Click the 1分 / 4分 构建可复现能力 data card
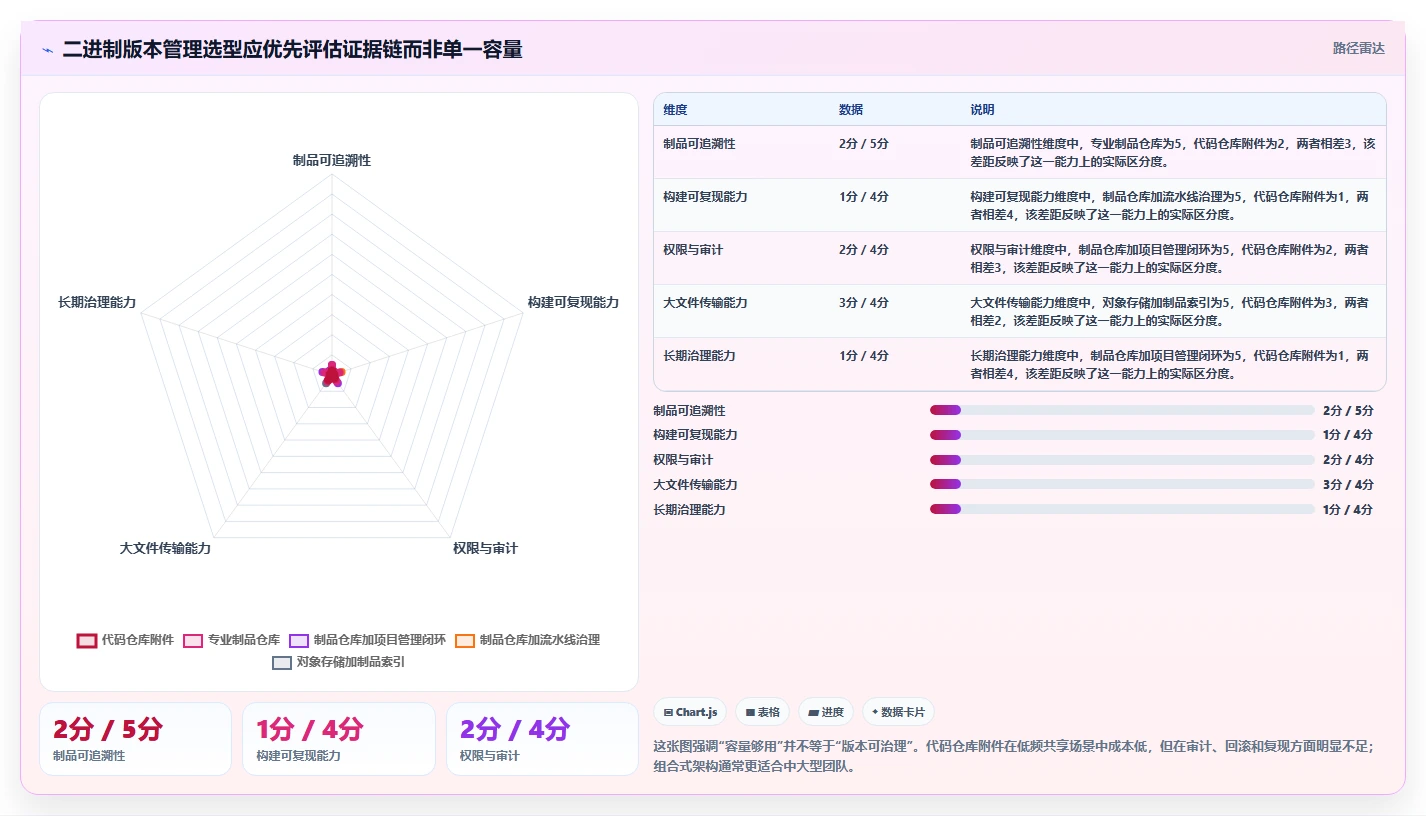This screenshot has width=1426, height=816. pyautogui.click(x=339, y=739)
